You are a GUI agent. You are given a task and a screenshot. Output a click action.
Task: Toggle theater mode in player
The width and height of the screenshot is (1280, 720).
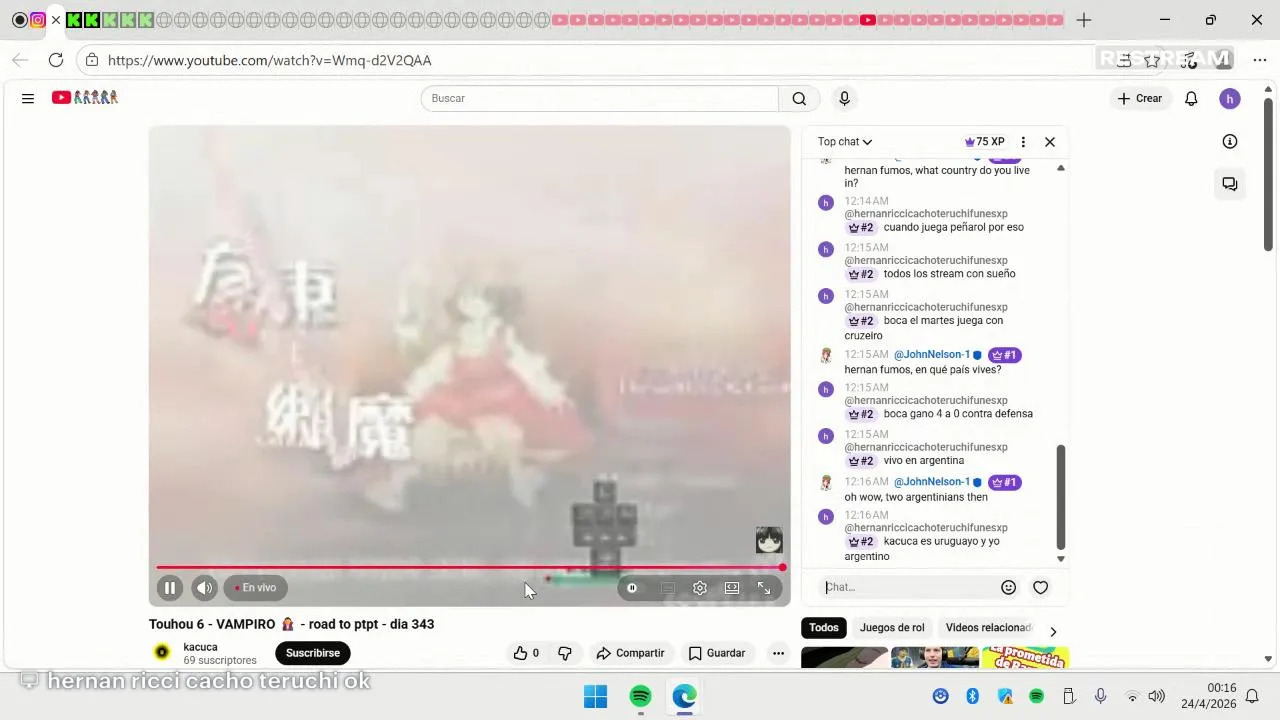[732, 588]
